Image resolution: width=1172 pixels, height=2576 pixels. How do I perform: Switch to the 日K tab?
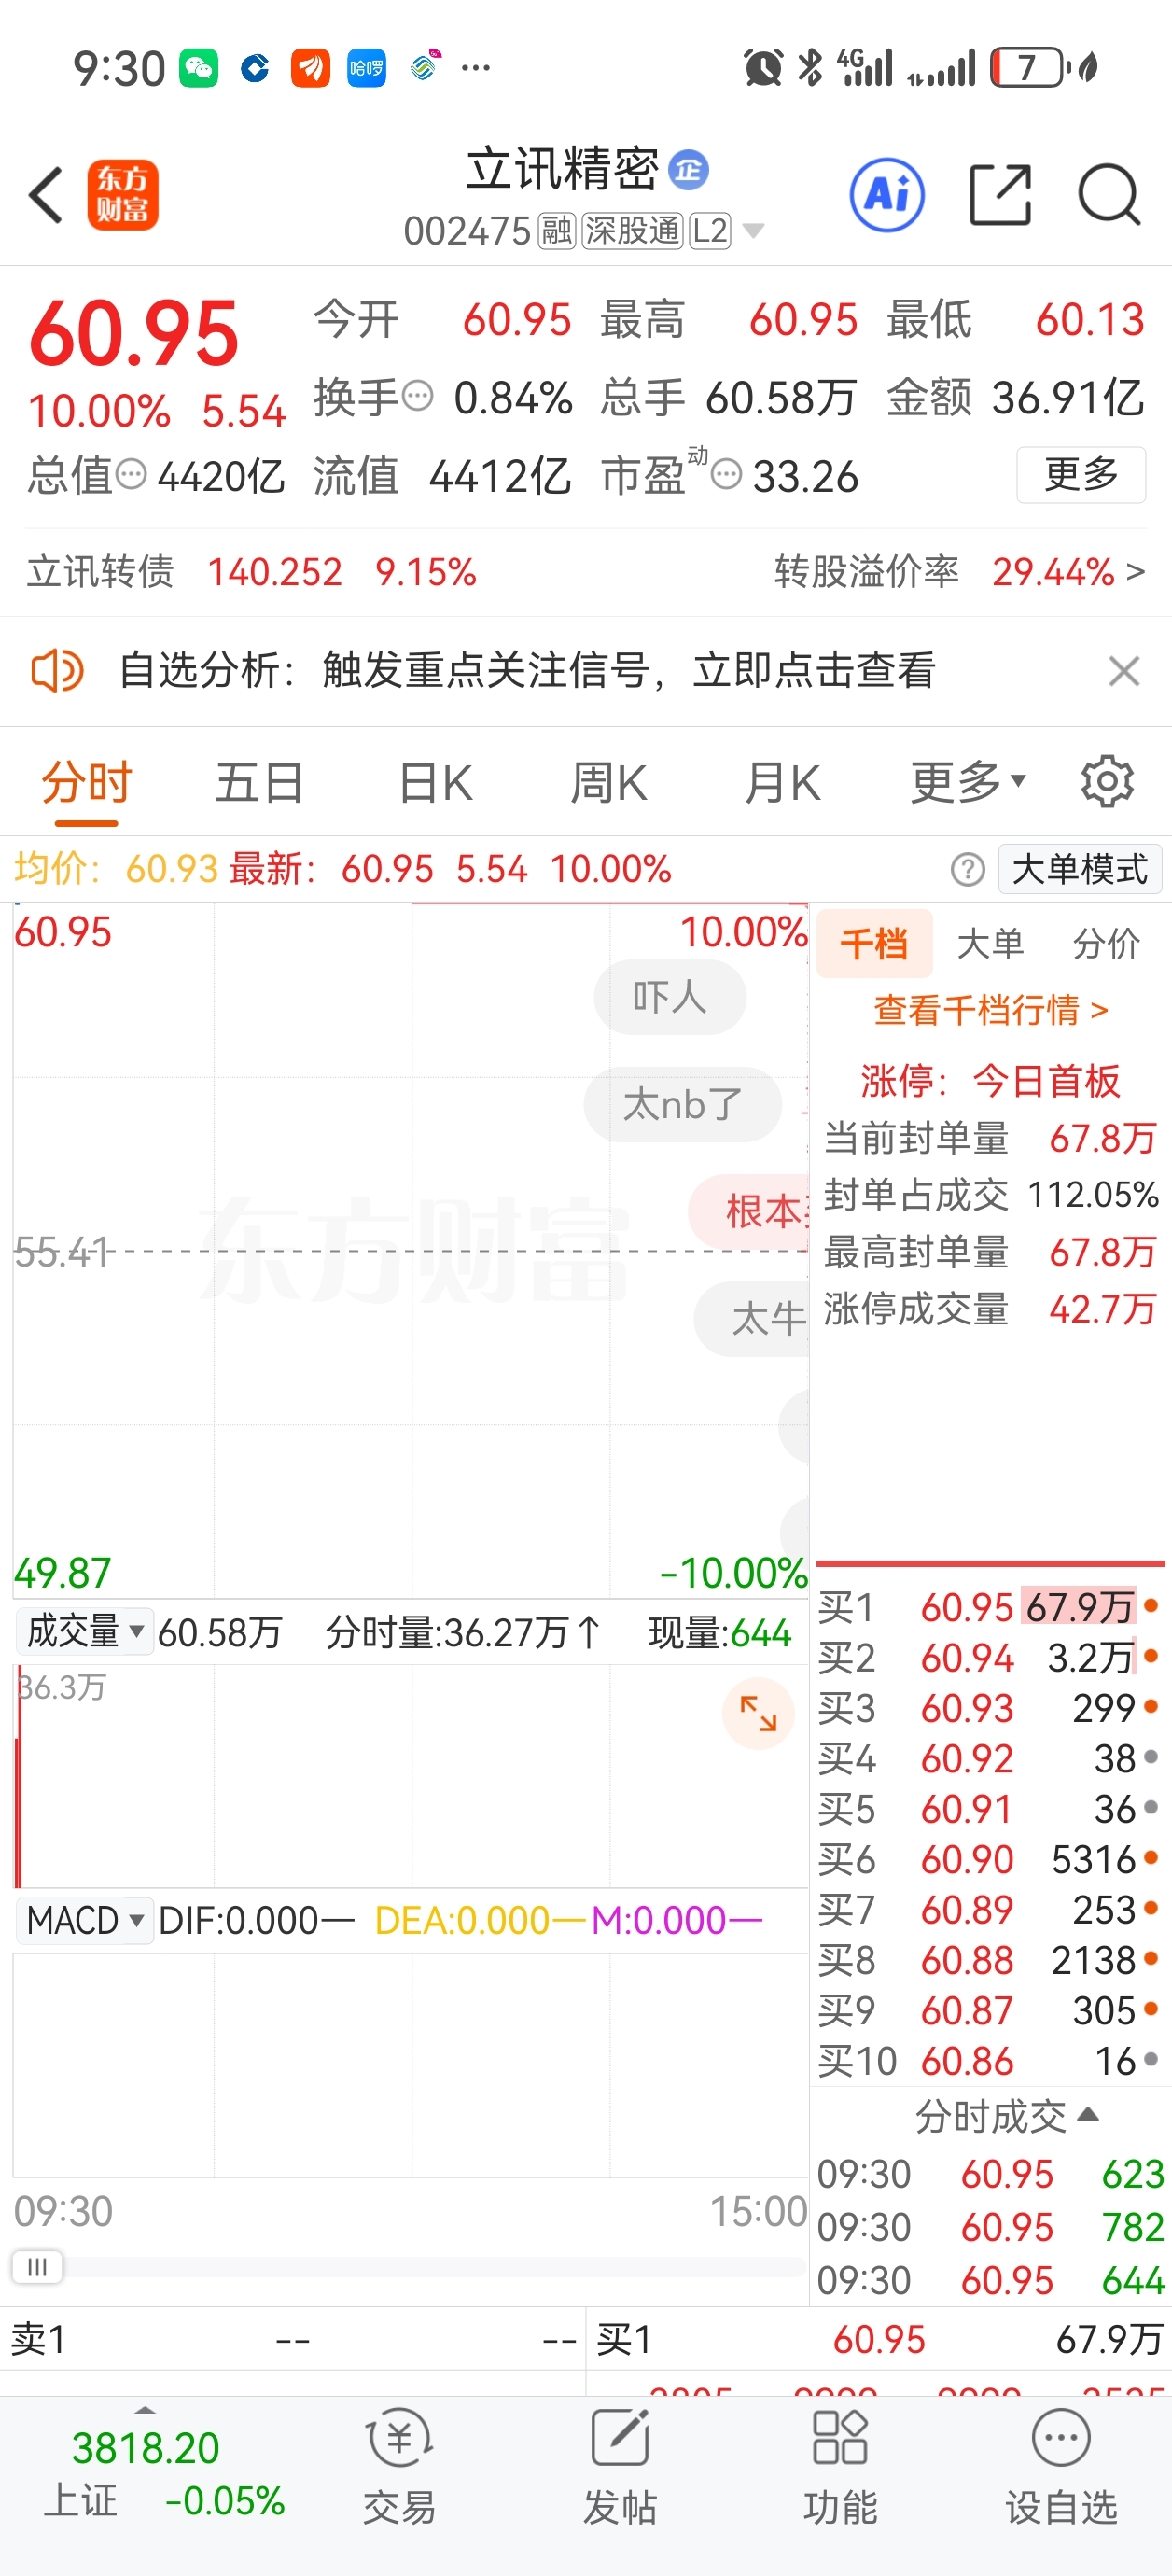click(x=435, y=781)
